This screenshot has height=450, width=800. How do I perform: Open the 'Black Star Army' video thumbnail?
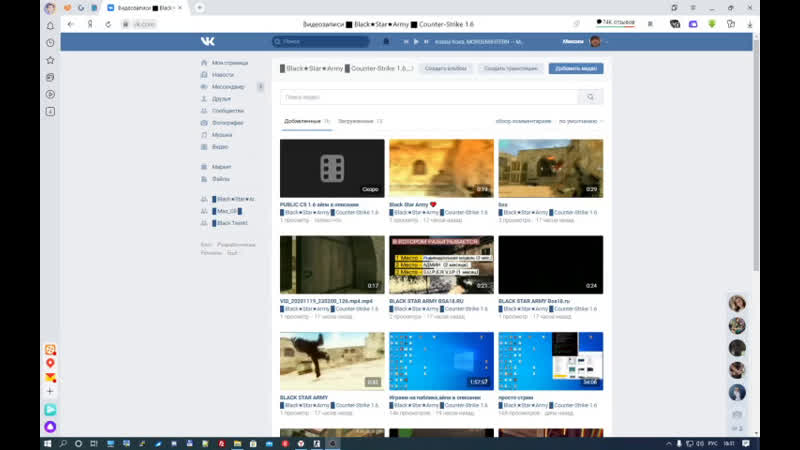pos(441,168)
